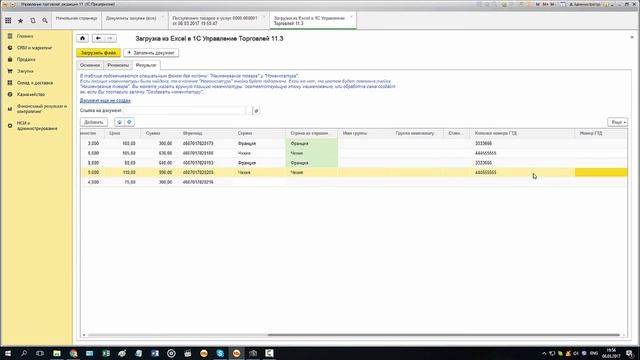This screenshot has height=360, width=640.
Task: Close the Загрузка из Excel tab
Action: (351, 17)
